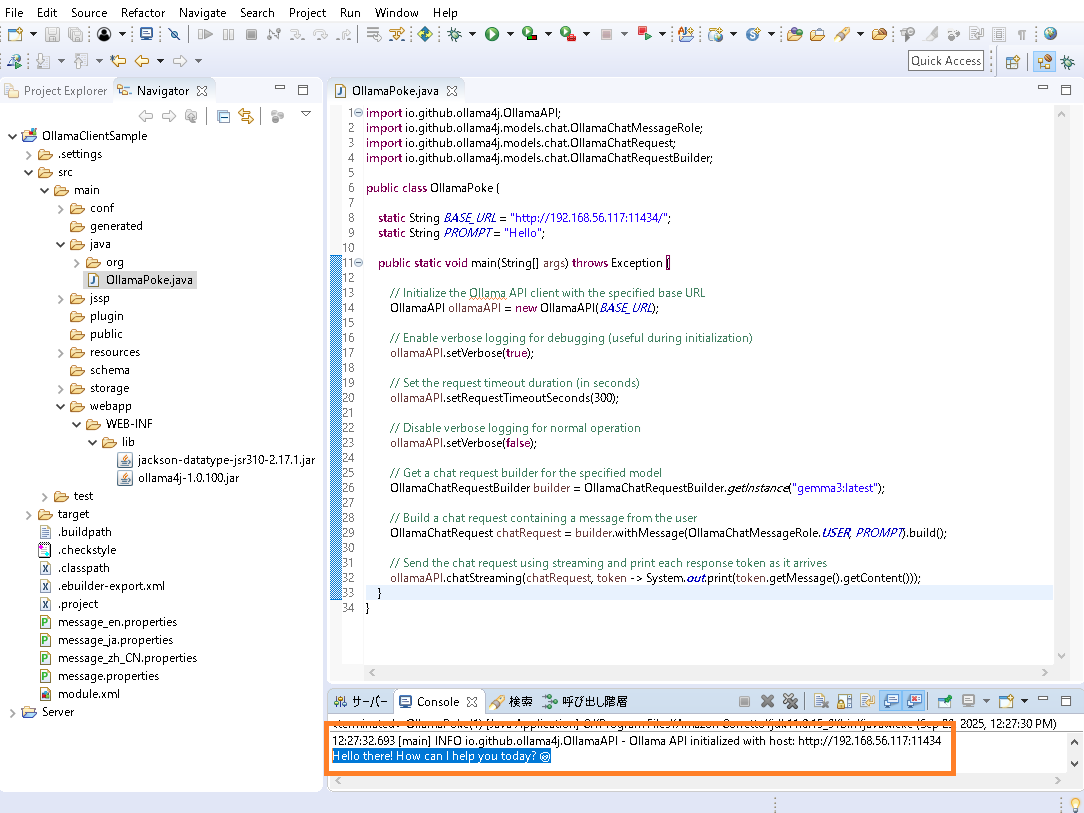Click the Clear Console icon
The width and height of the screenshot is (1084, 813).
820,702
